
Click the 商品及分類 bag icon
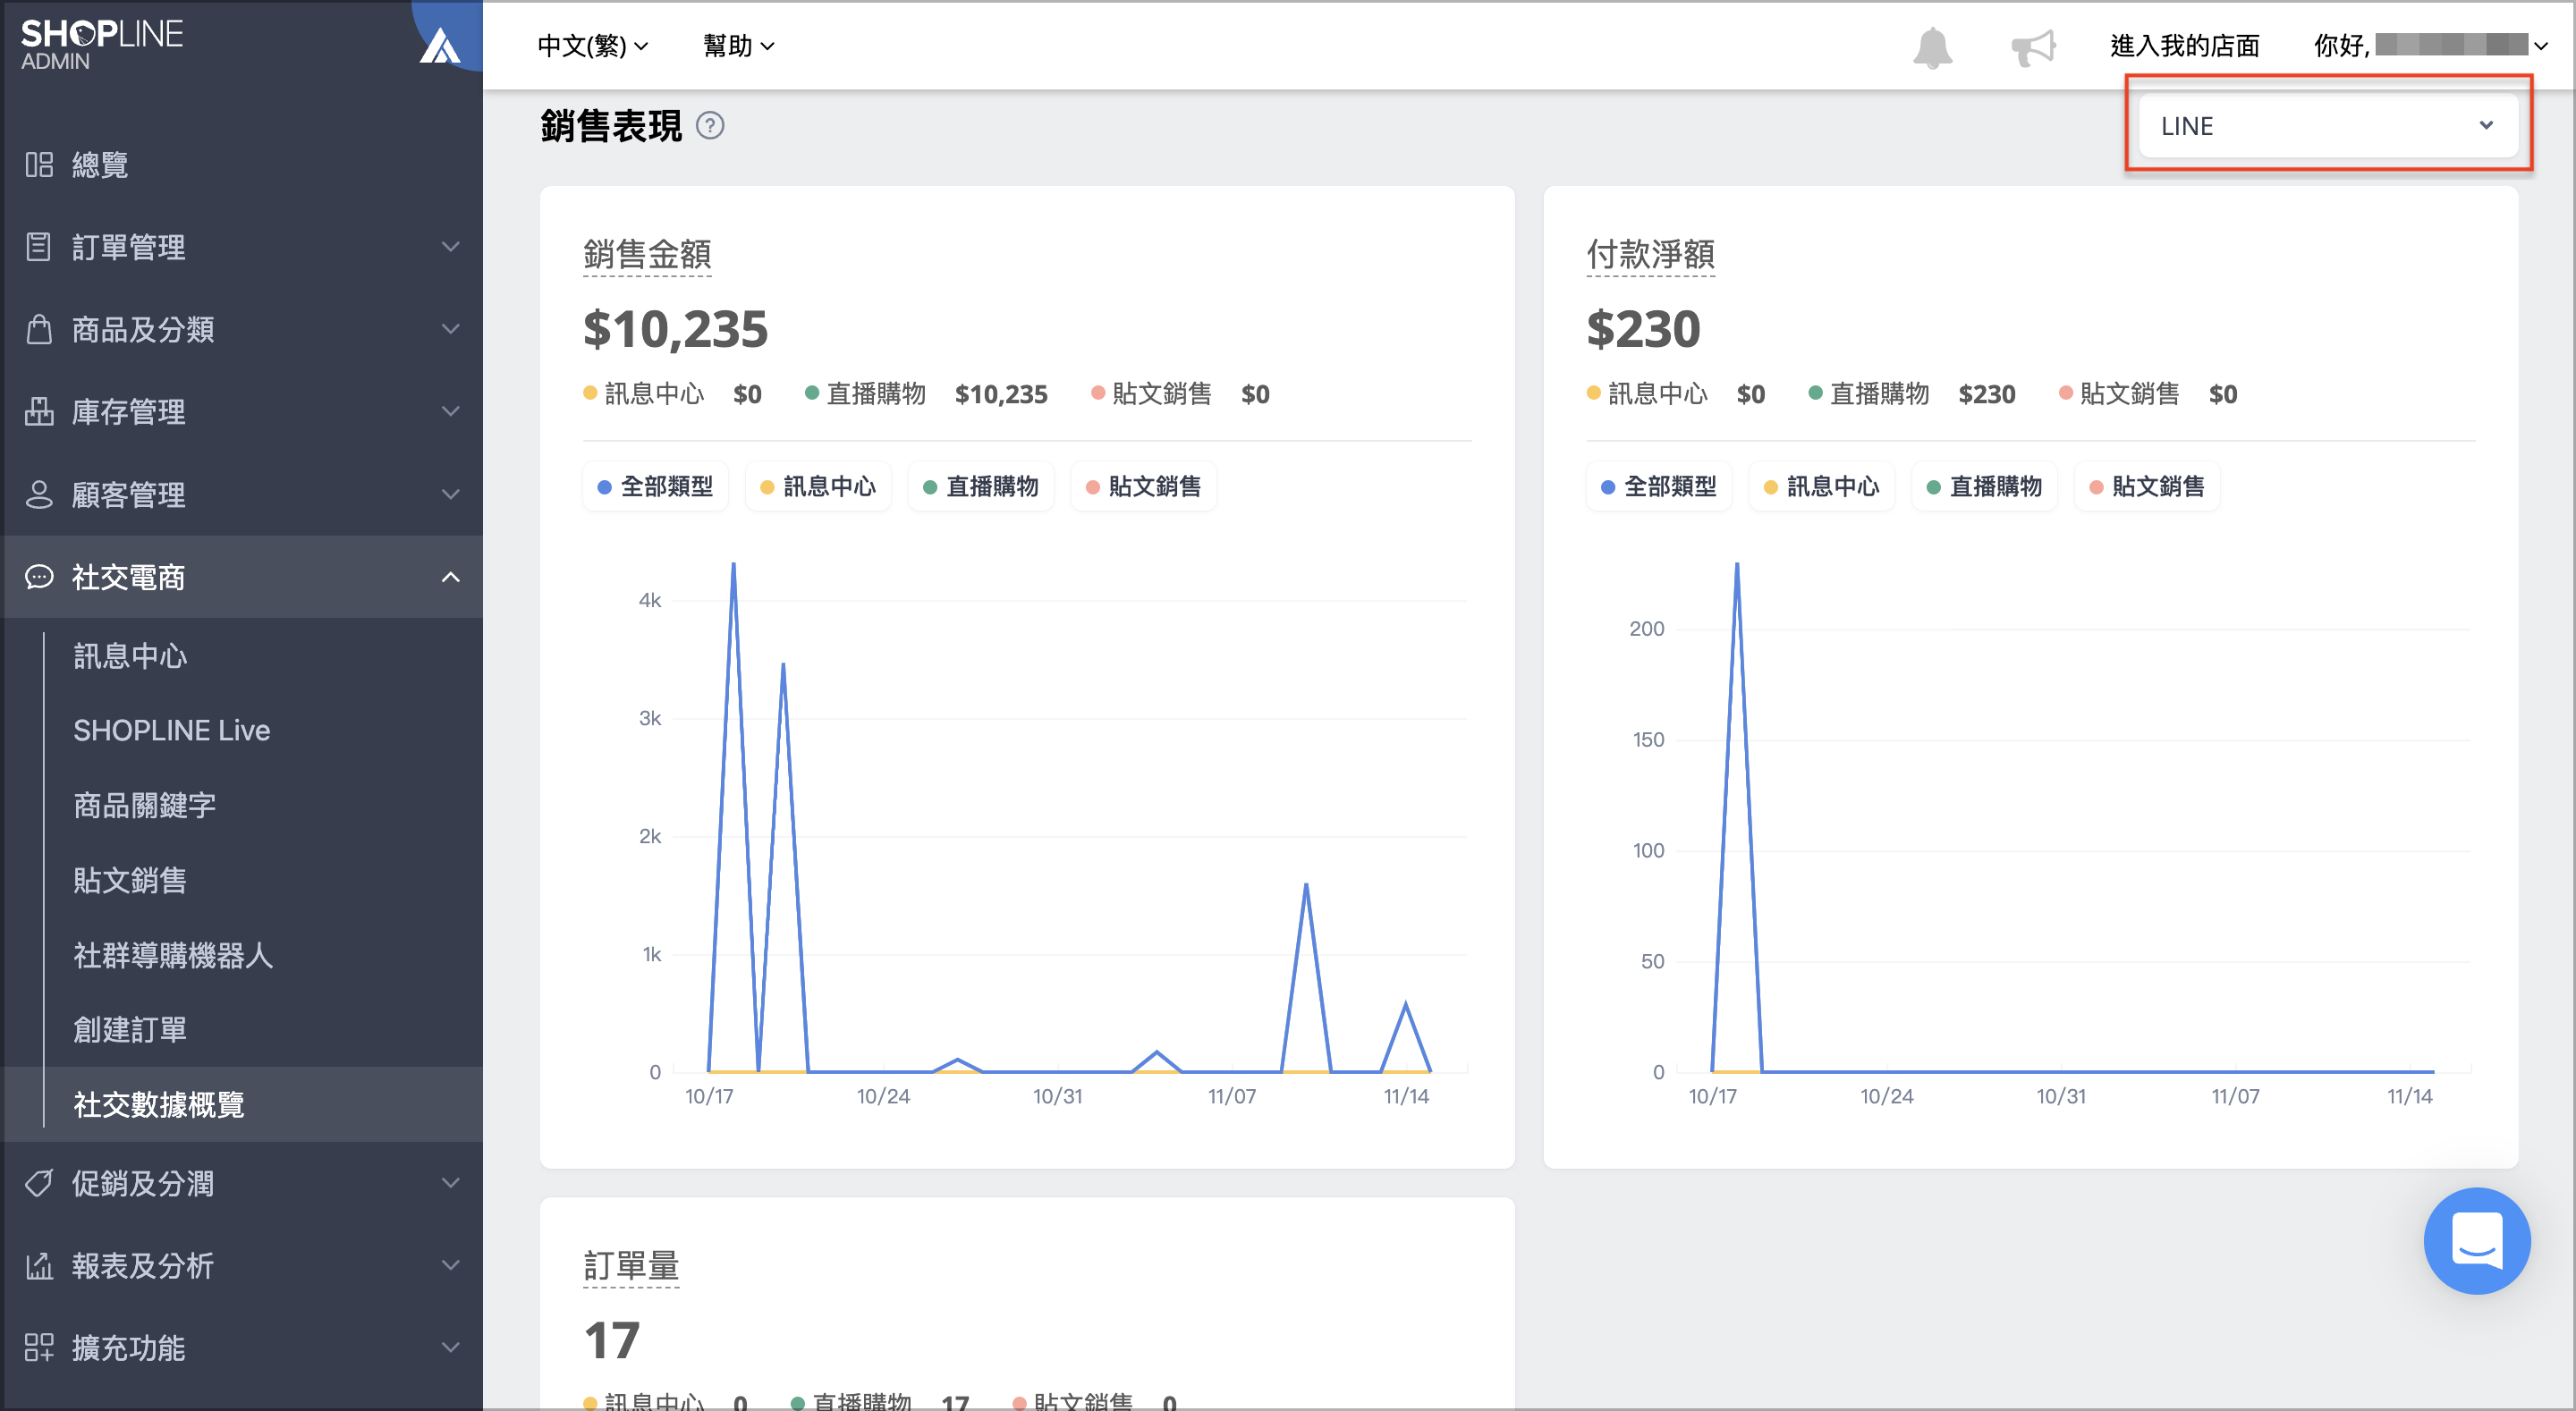pos(39,328)
